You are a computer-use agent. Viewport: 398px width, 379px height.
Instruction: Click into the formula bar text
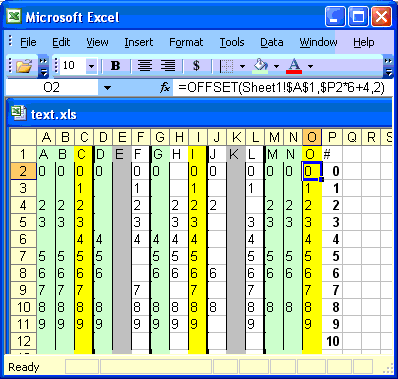coord(282,88)
